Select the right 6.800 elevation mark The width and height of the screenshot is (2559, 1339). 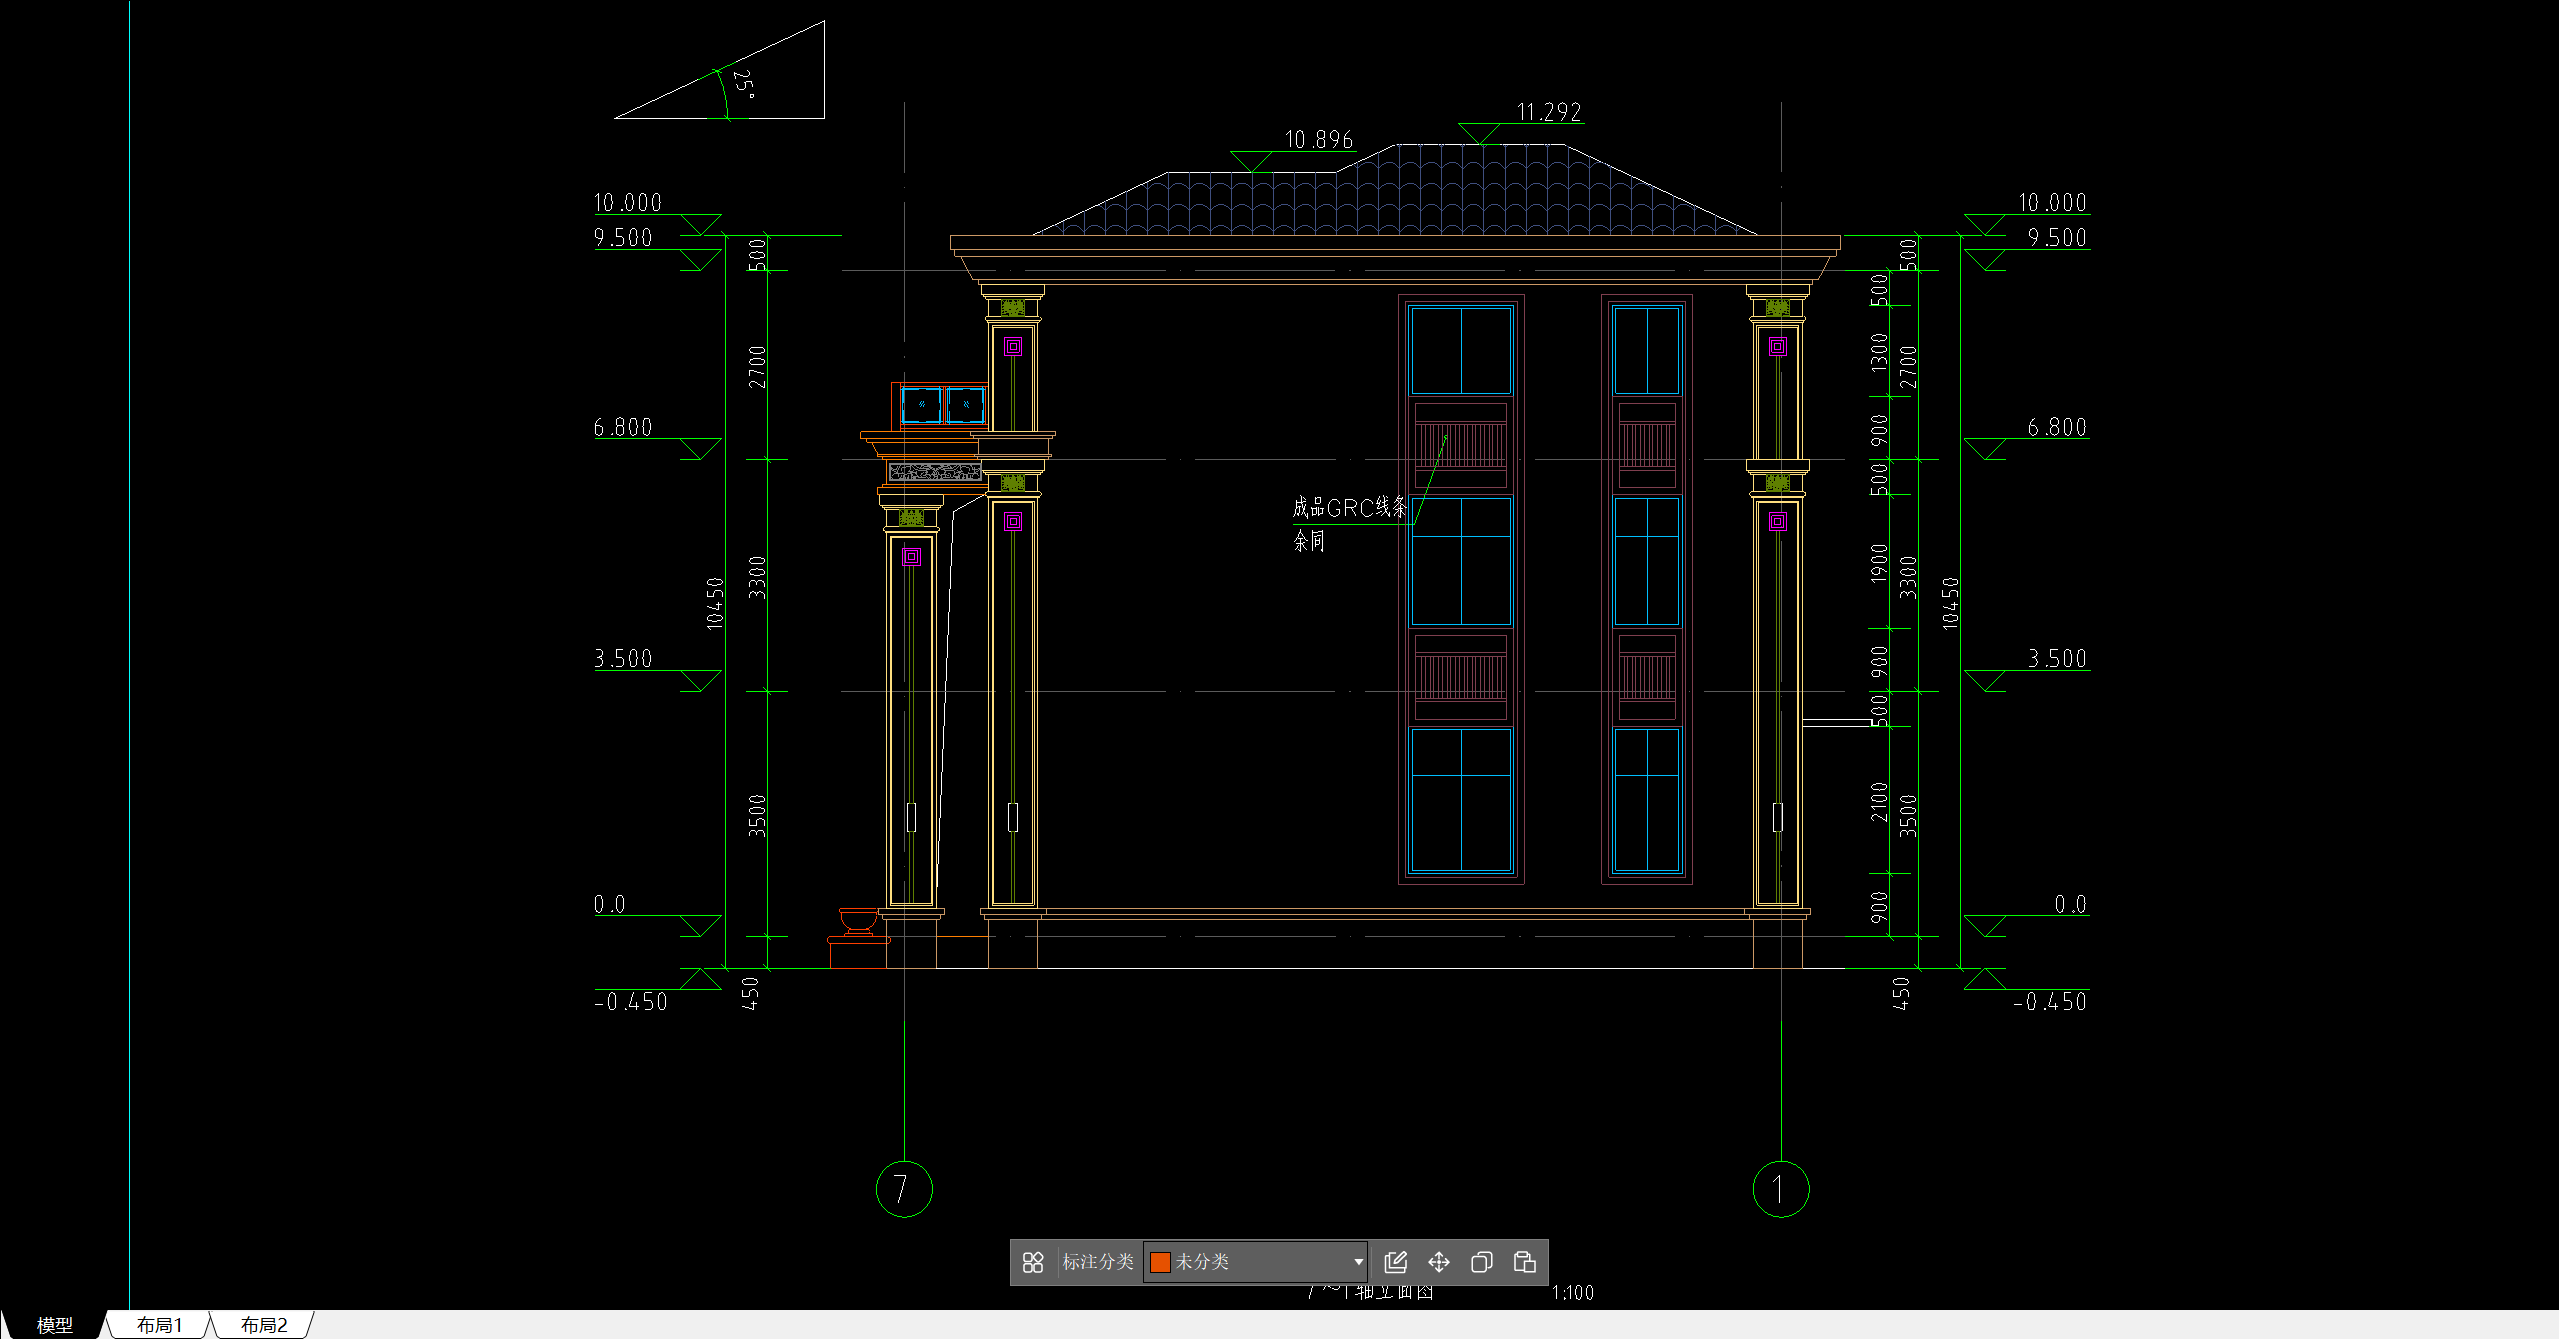click(2057, 428)
